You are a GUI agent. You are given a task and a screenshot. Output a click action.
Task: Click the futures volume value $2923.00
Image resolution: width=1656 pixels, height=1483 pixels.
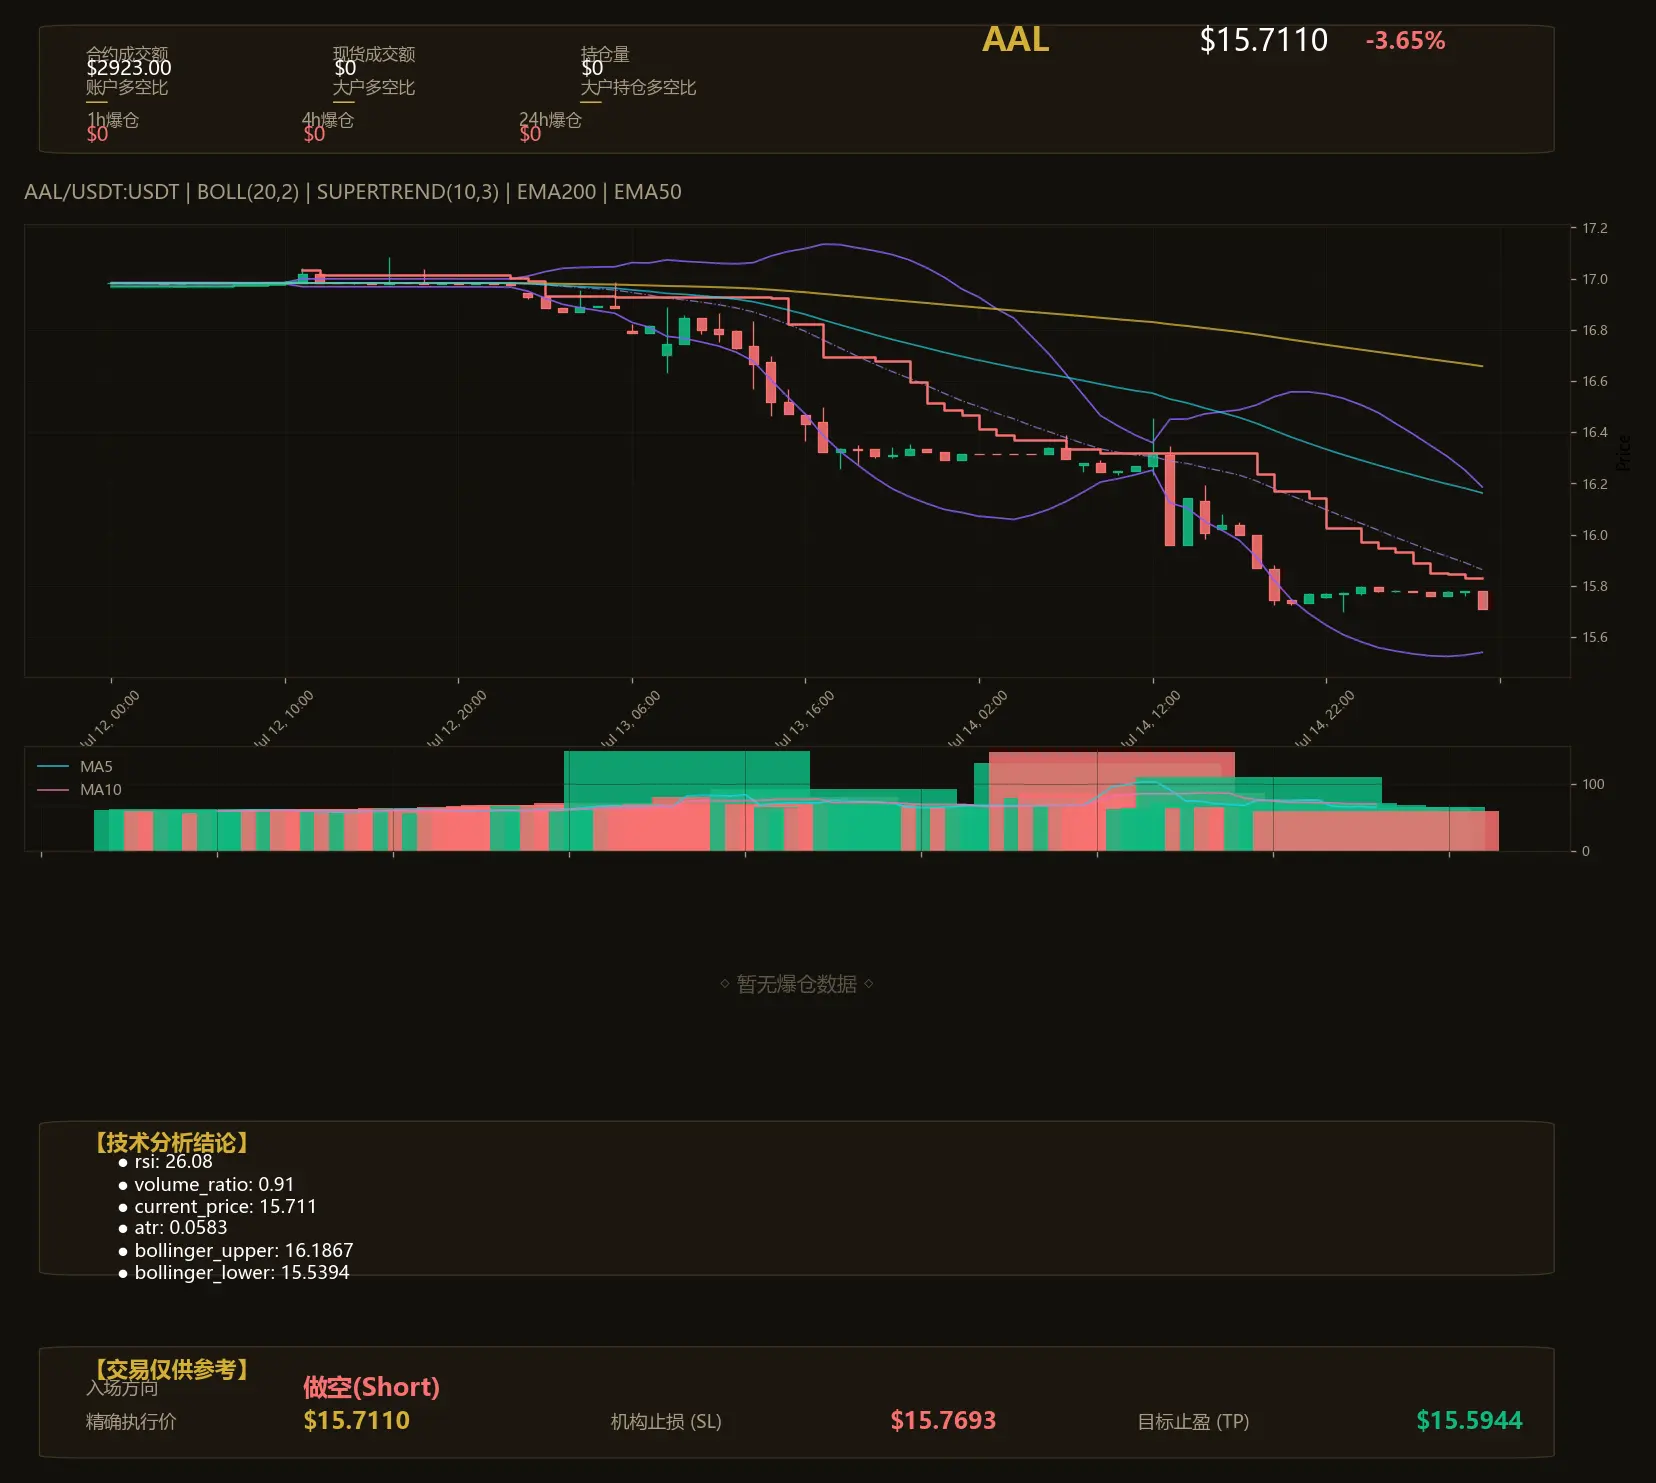click(x=128, y=68)
